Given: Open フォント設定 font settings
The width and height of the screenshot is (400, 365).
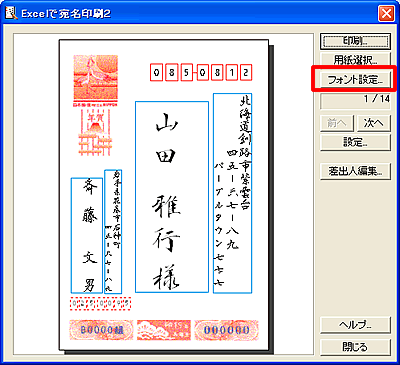Looking at the screenshot, I should coord(355,80).
